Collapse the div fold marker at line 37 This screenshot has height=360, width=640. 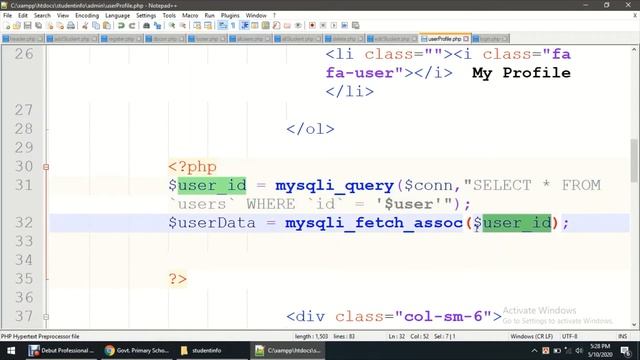[x=46, y=317]
